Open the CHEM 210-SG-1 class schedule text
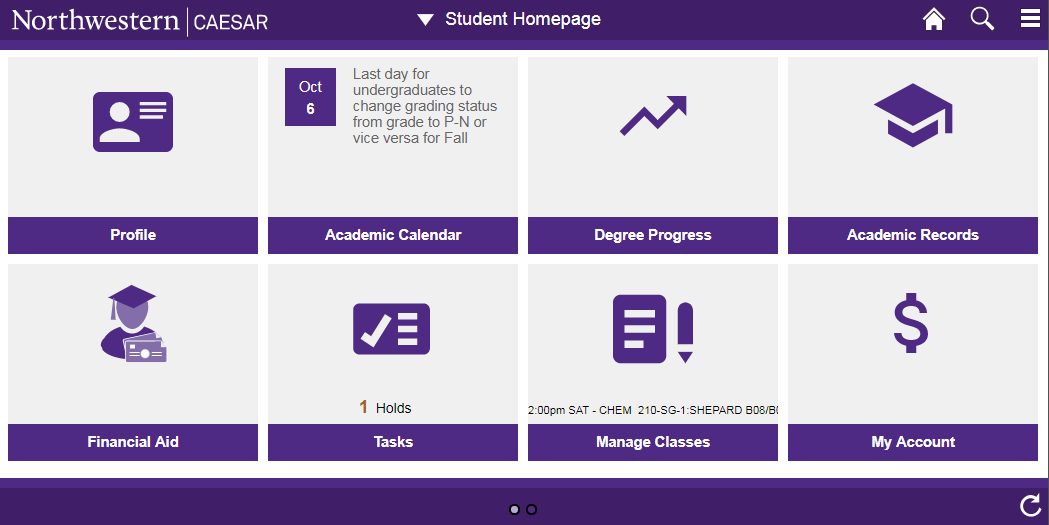This screenshot has width=1049, height=525. (x=653, y=410)
